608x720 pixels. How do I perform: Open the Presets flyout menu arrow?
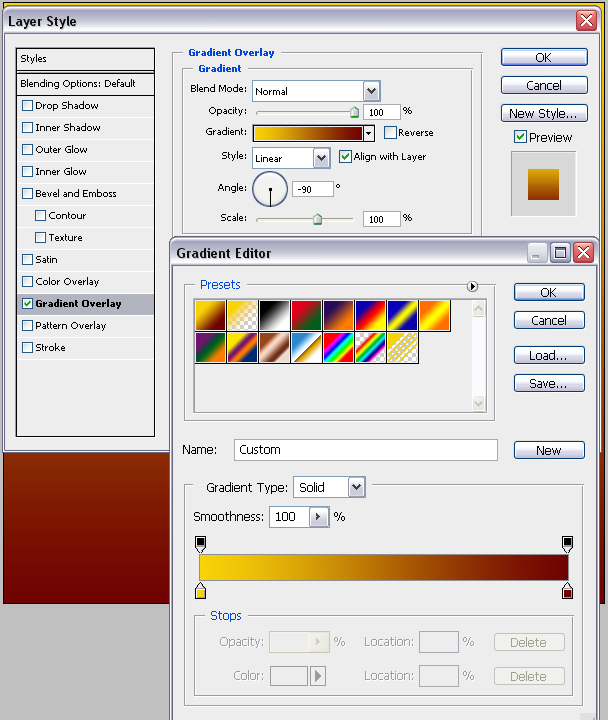pyautogui.click(x=472, y=287)
